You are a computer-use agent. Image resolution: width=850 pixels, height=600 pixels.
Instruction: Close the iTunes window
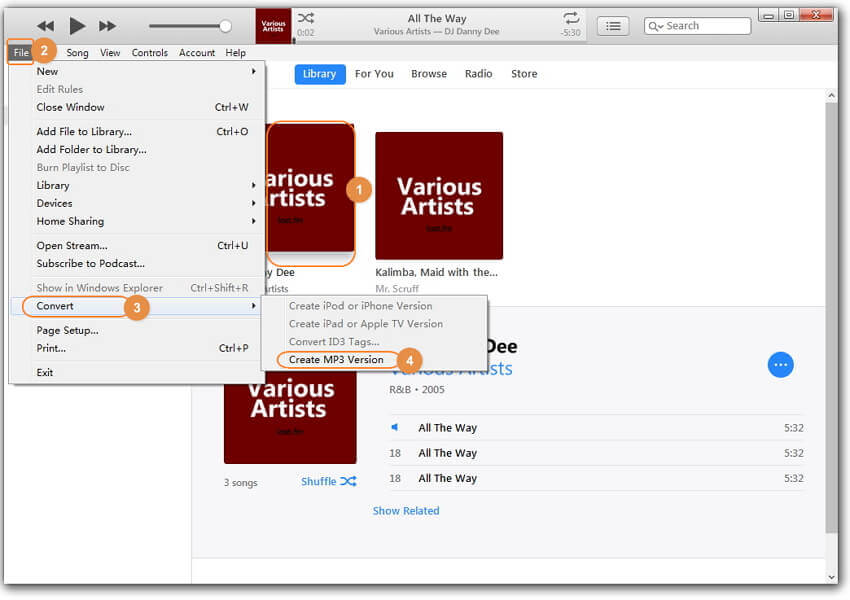pos(816,15)
